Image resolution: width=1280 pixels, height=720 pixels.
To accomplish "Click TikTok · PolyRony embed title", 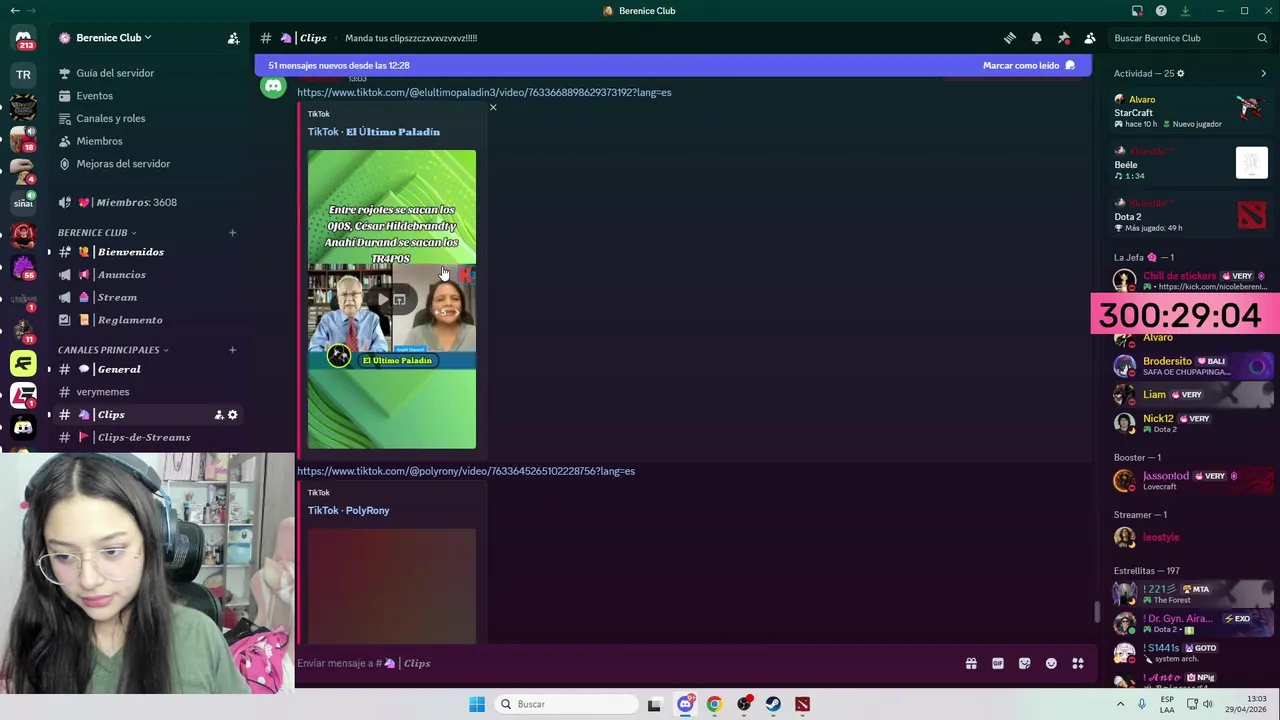I will (349, 511).
